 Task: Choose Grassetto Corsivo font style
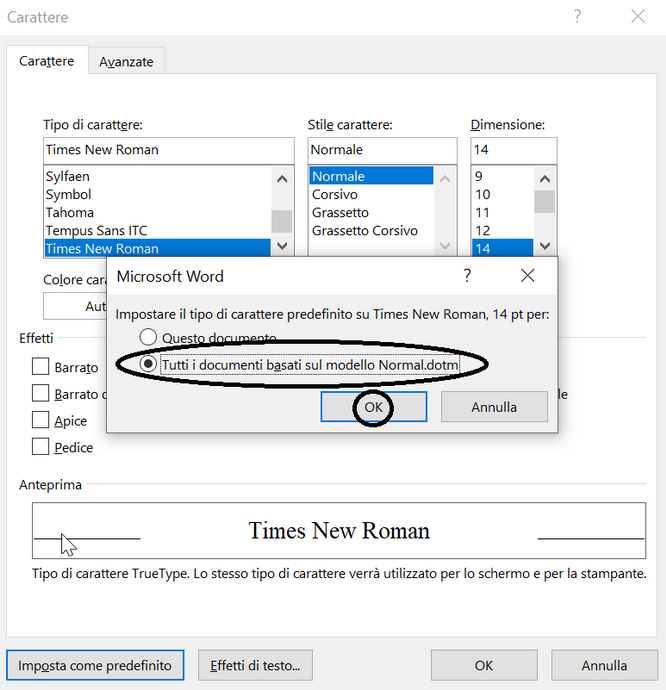(x=371, y=230)
